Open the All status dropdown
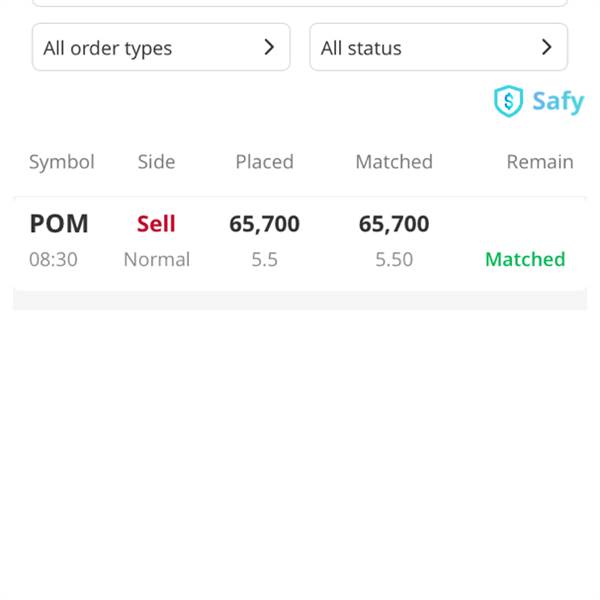Image resolution: width=600 pixels, height=600 pixels. [438, 47]
